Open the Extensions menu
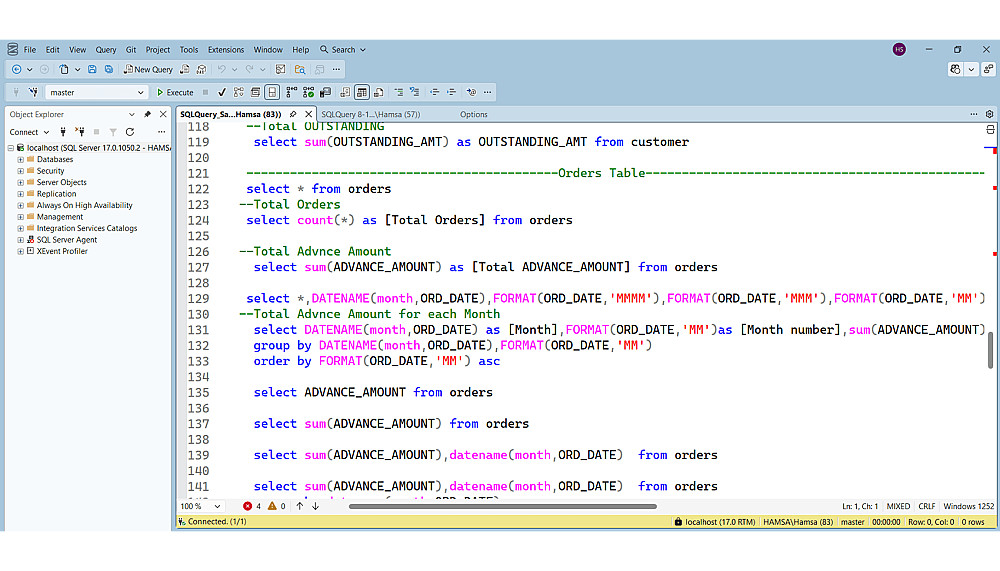 [226, 49]
